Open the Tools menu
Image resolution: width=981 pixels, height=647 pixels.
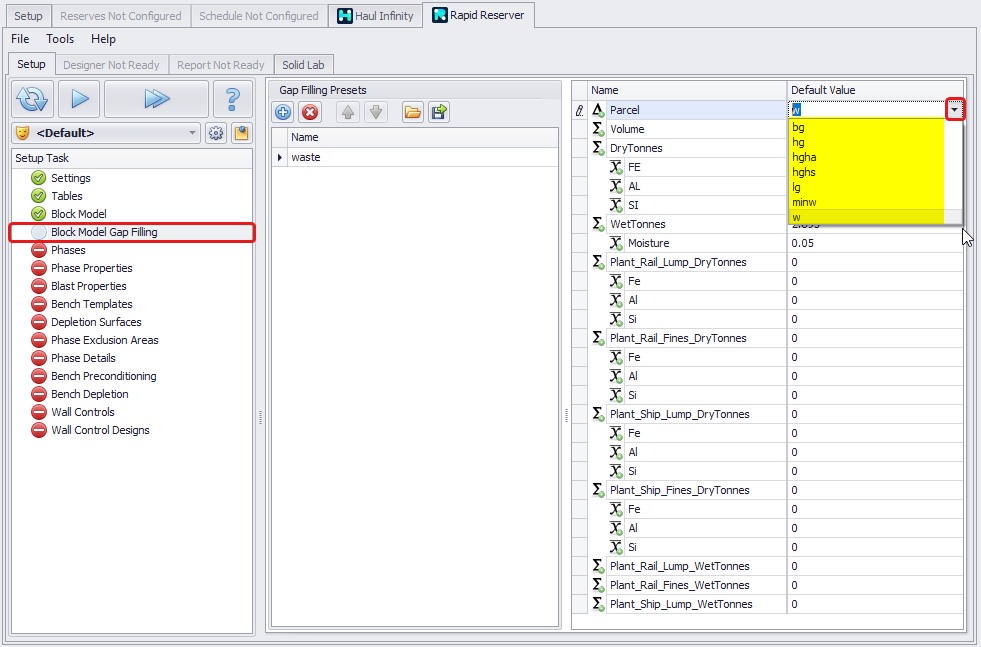tap(60, 39)
